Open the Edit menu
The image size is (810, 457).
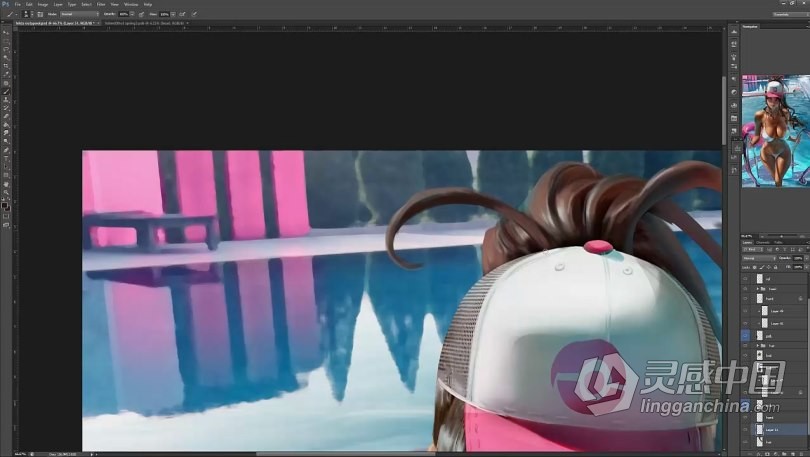click(x=29, y=4)
